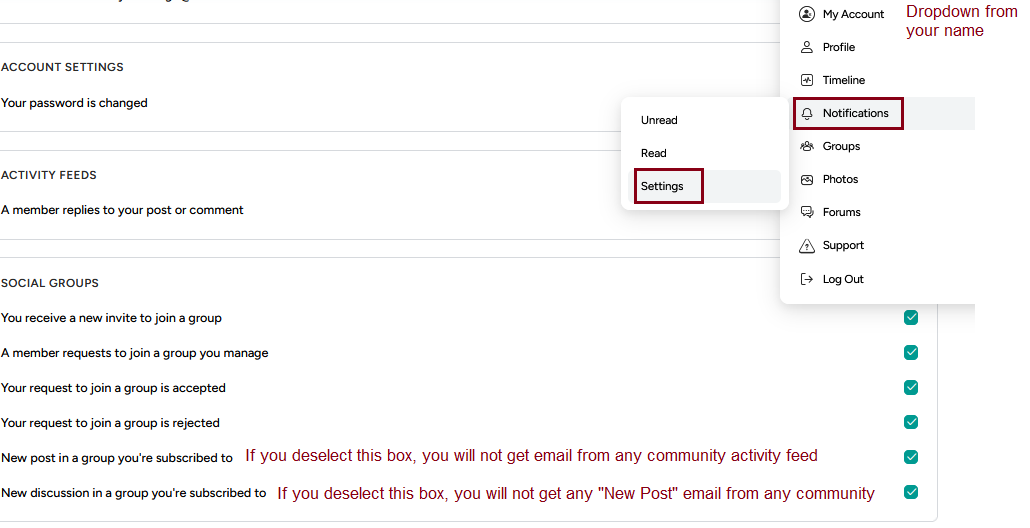Deselect new discussion in subscribed group checkbox
The image size is (1030, 528).
click(910, 492)
